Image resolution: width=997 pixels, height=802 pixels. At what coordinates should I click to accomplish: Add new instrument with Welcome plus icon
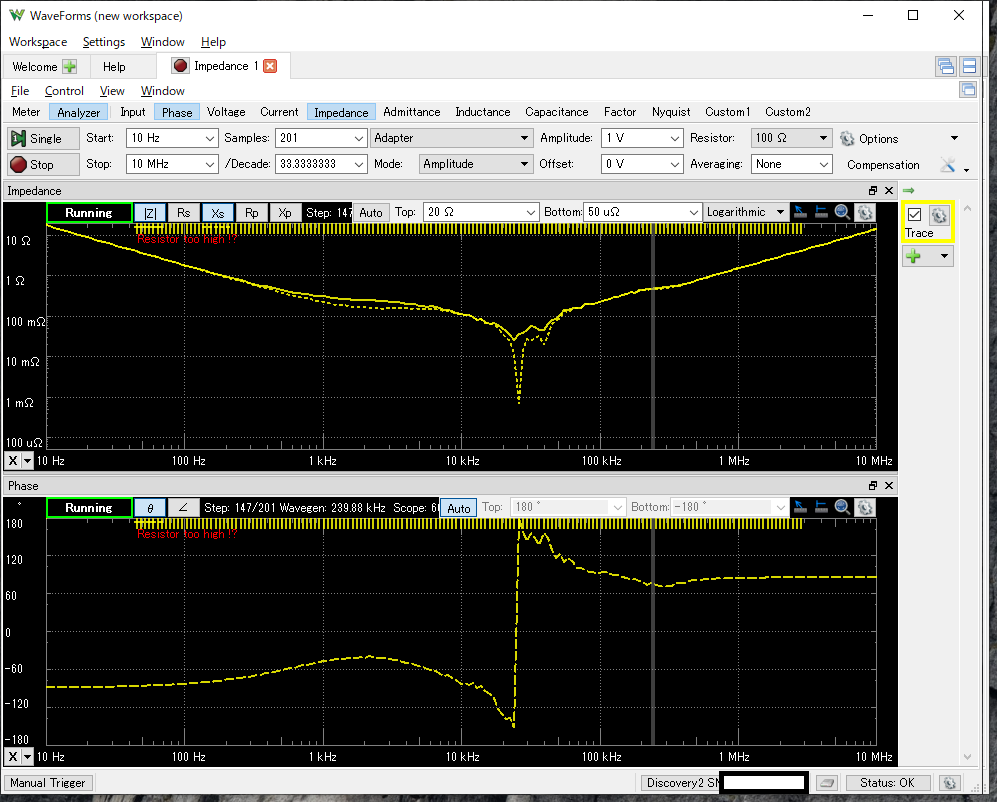(69, 67)
